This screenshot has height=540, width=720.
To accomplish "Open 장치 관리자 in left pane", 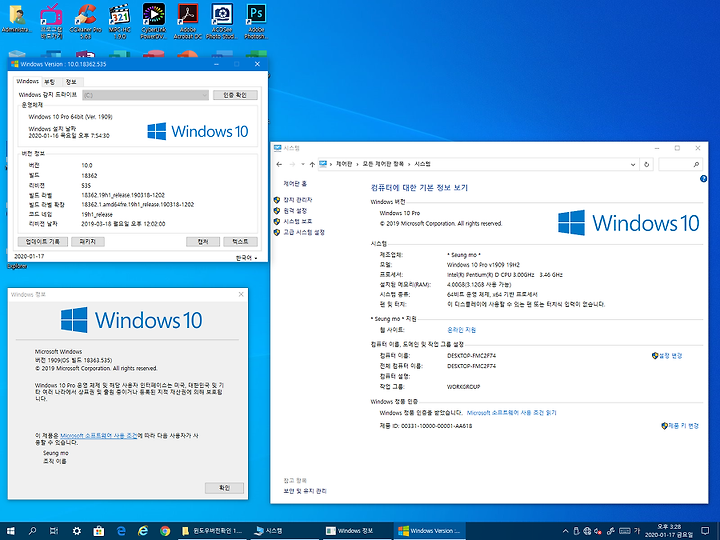I will (298, 200).
